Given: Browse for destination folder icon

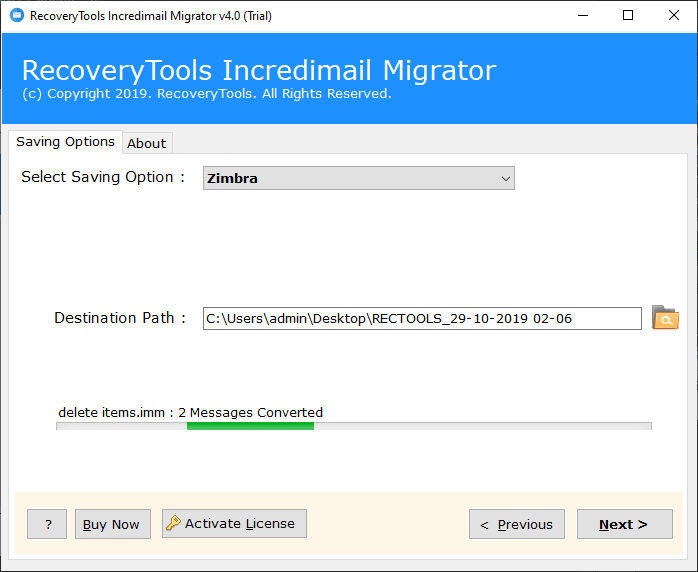Looking at the screenshot, I should tap(665, 318).
